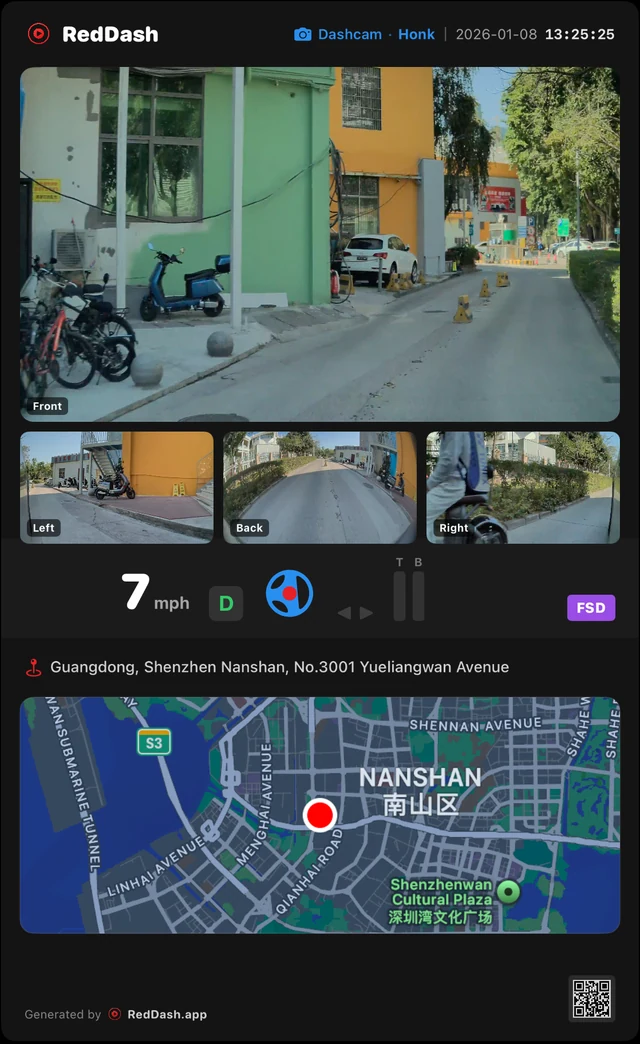Click the red position marker on map

(x=320, y=814)
